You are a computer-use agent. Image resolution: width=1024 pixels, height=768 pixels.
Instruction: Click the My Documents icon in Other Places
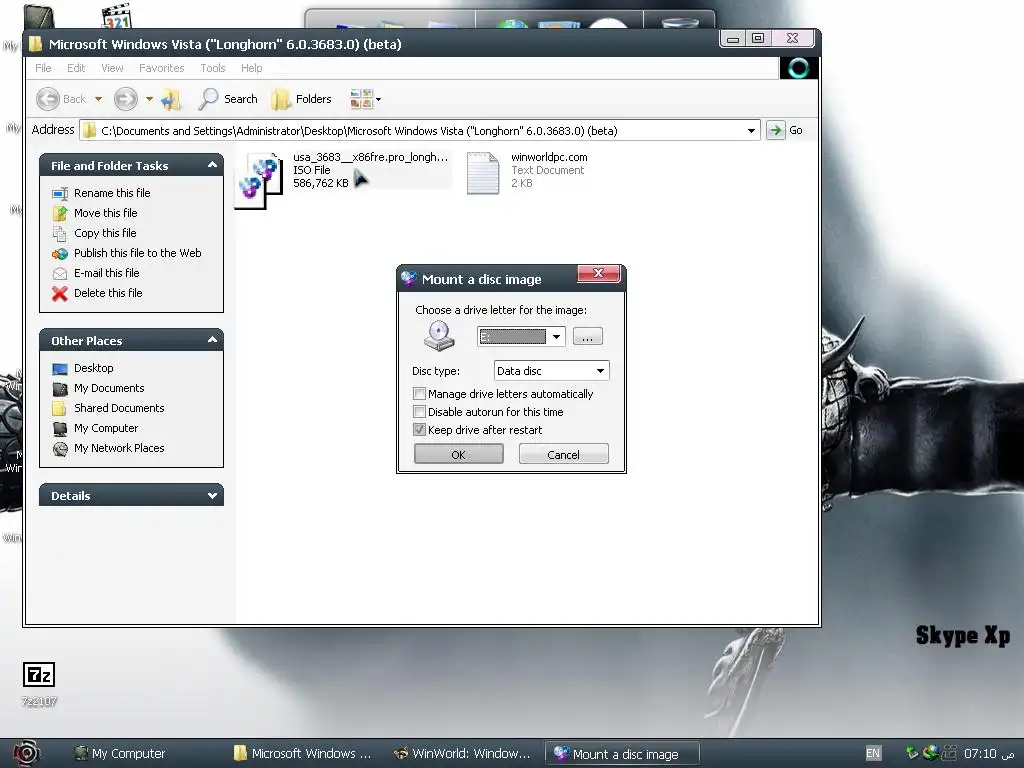point(59,389)
